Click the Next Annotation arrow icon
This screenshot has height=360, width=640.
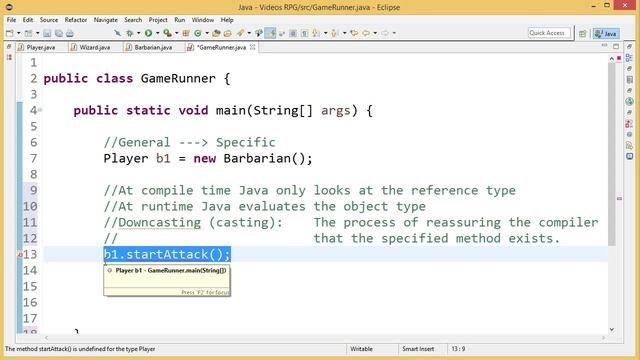[x=316, y=33]
